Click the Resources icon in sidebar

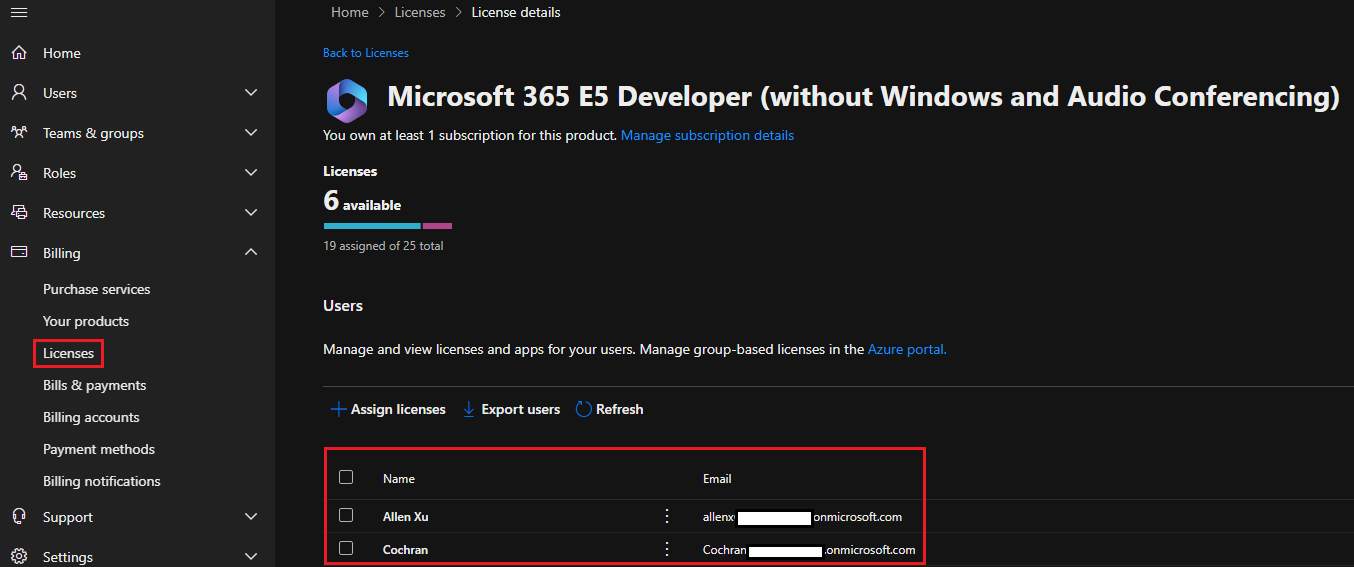(x=19, y=213)
